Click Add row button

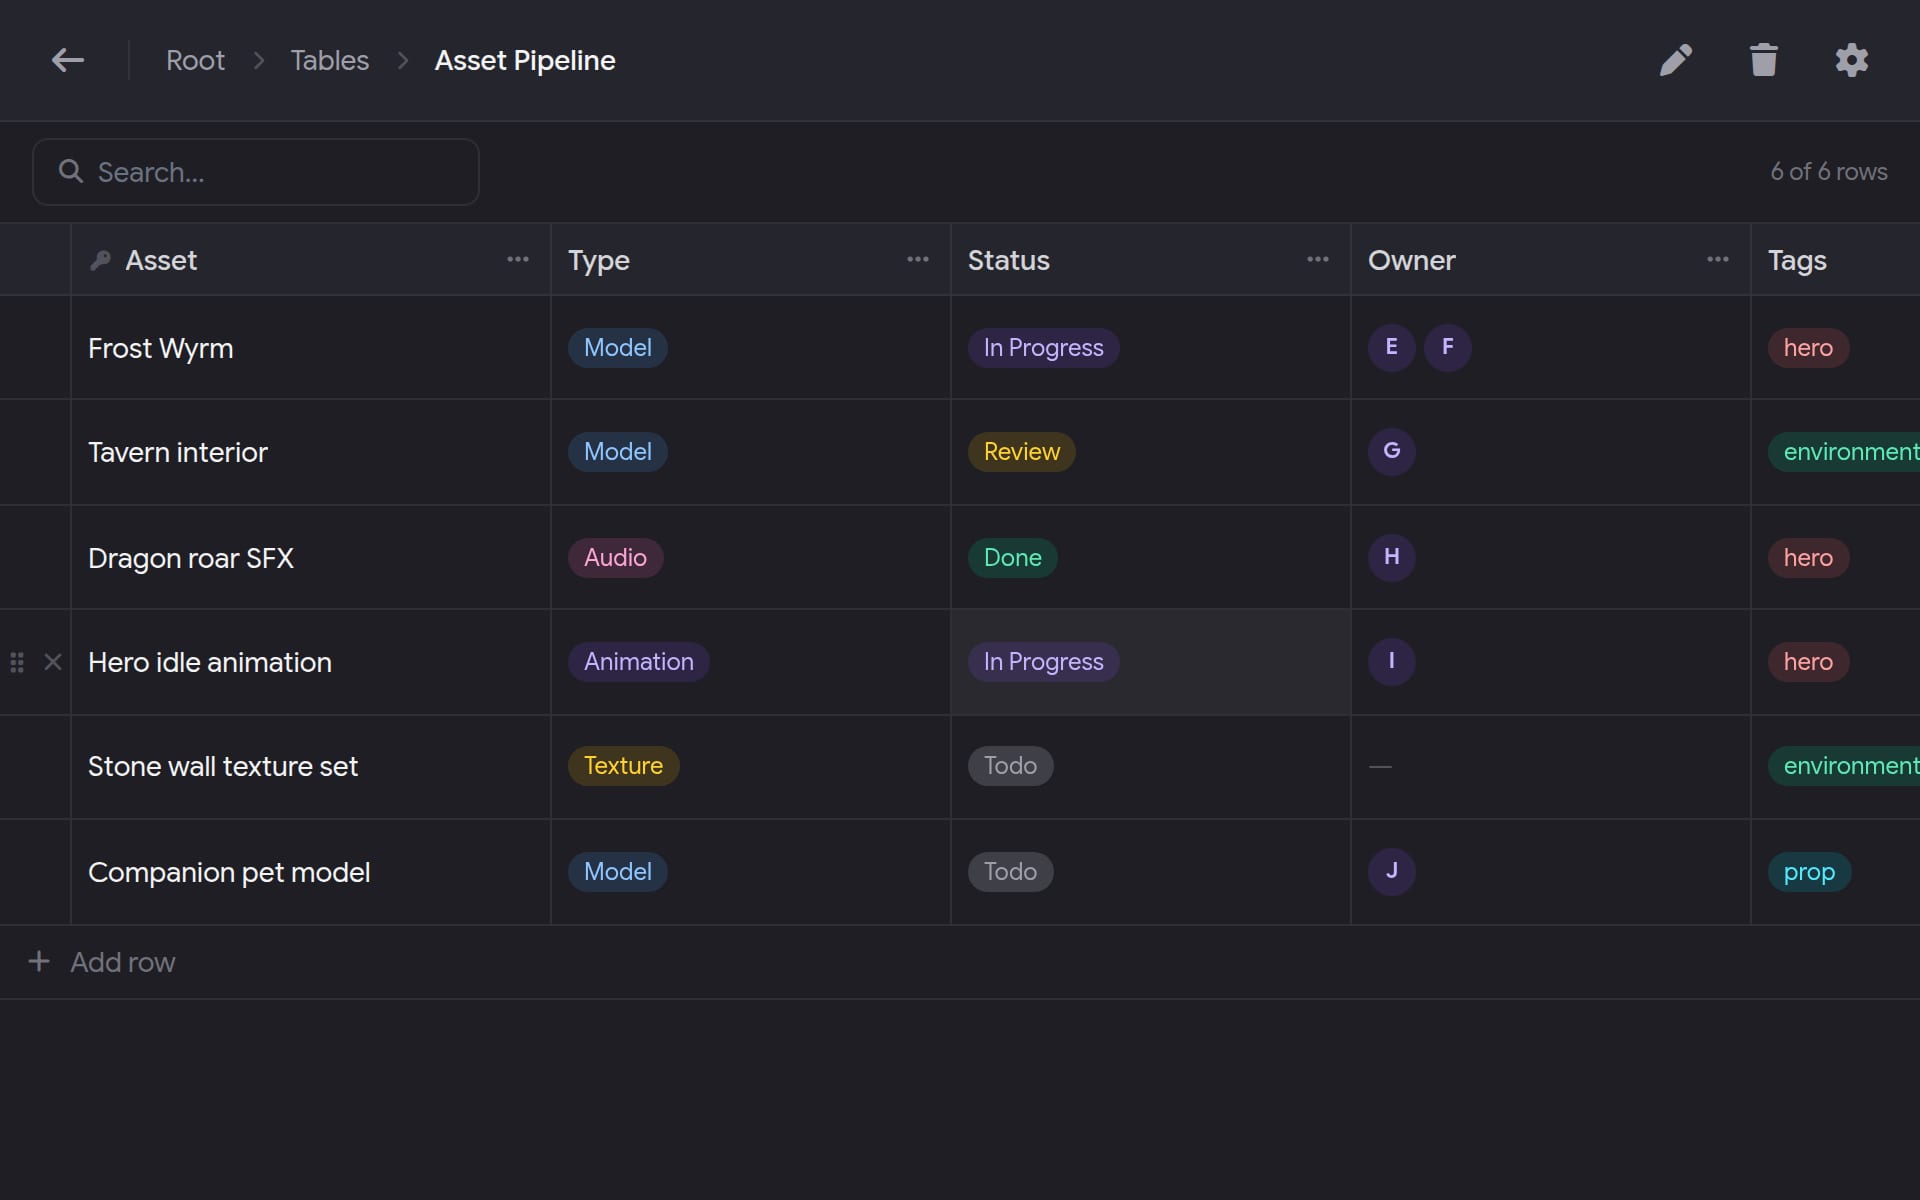point(102,962)
